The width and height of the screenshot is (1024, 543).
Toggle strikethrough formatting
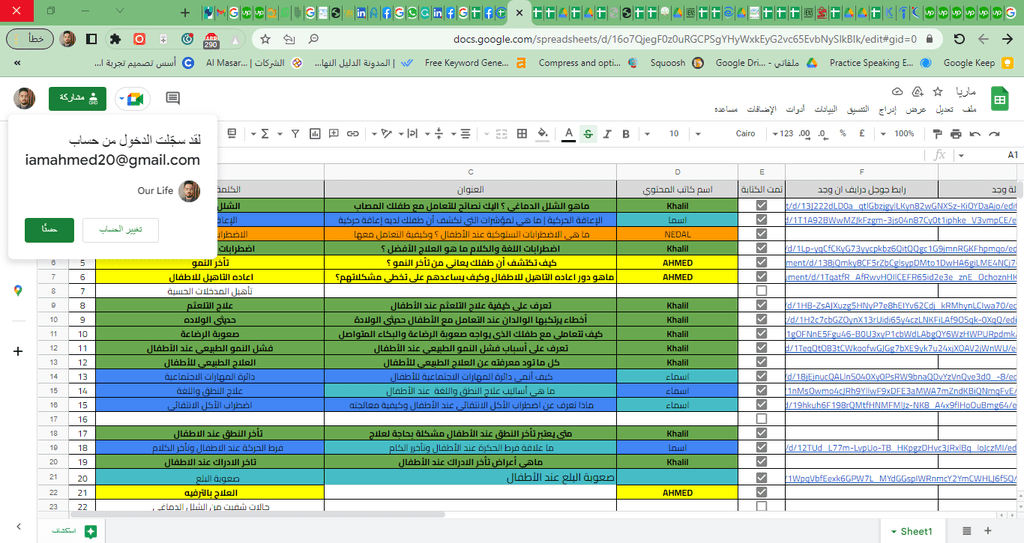click(588, 134)
